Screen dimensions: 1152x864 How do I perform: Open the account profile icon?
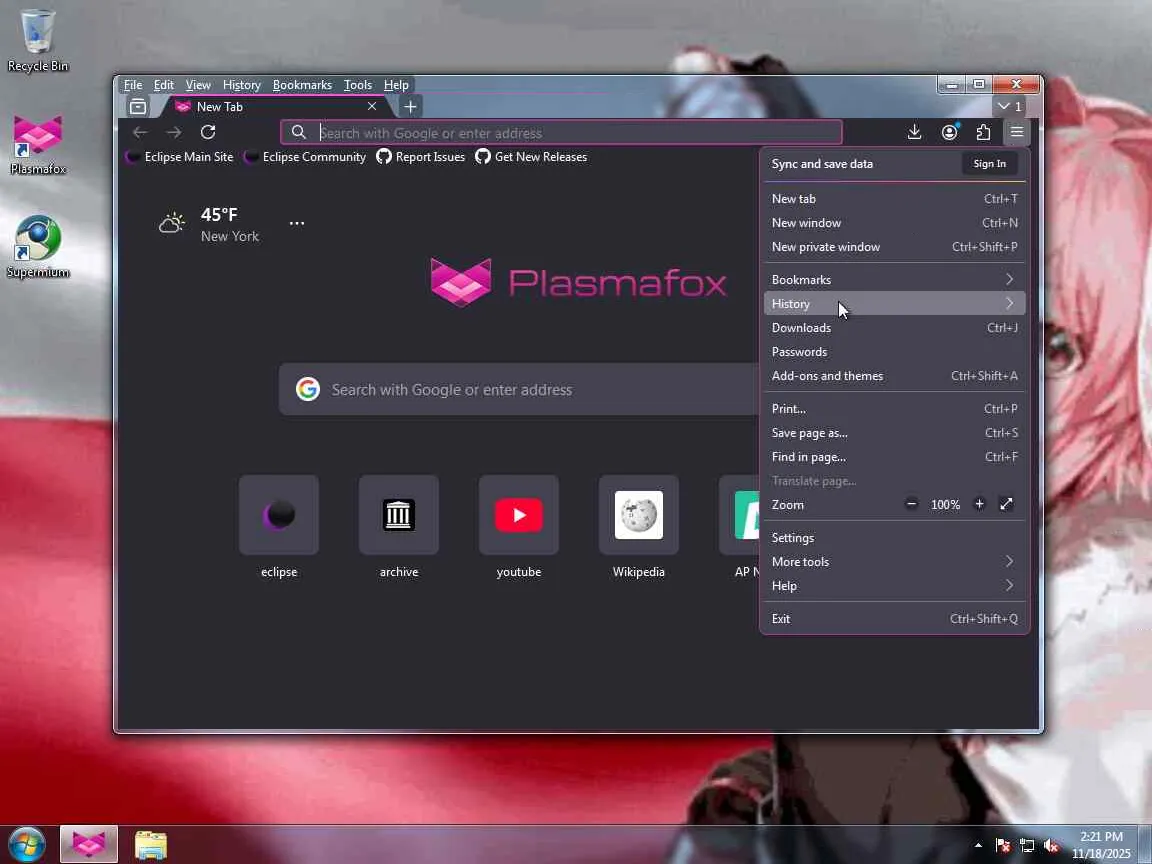949,132
